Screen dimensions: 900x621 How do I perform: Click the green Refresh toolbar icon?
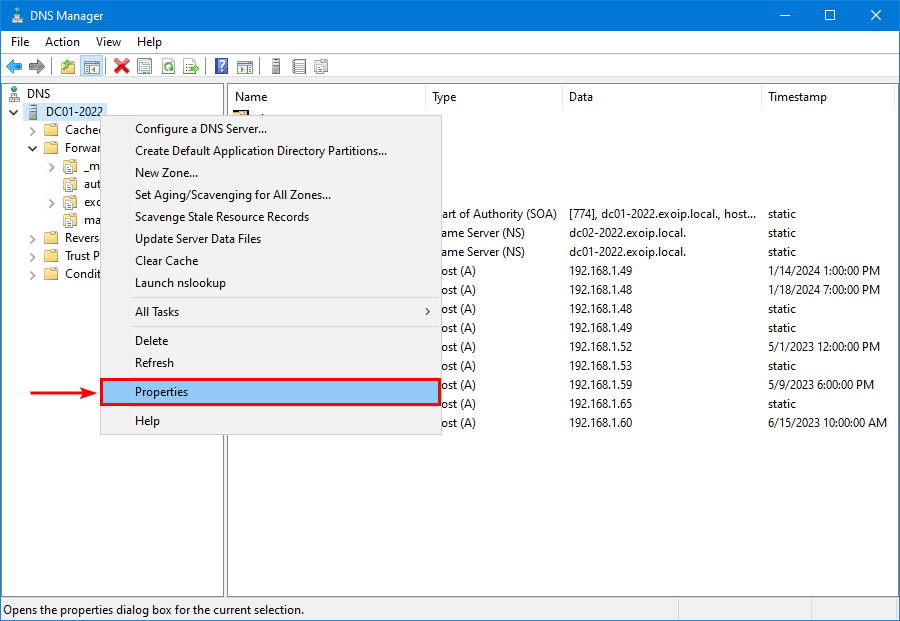[168, 67]
